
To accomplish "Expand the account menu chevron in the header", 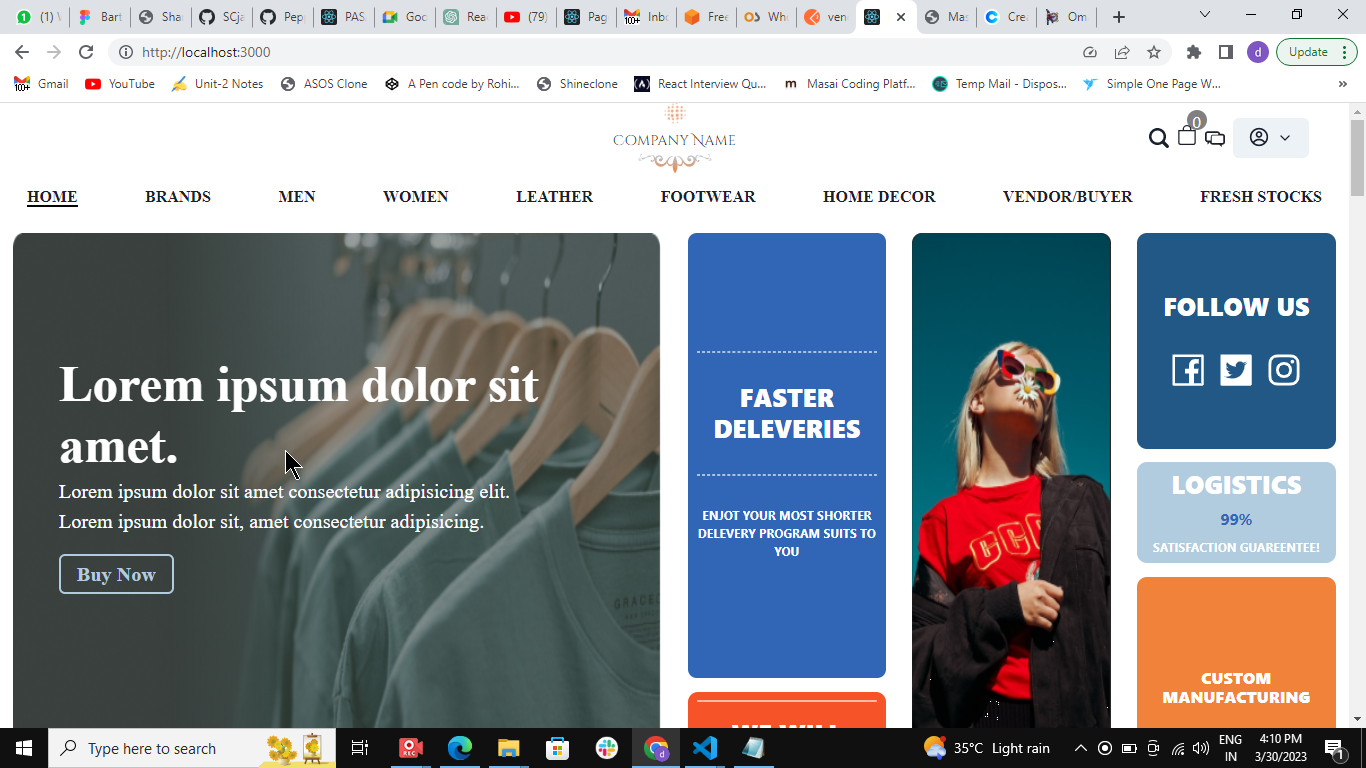I will (1288, 138).
